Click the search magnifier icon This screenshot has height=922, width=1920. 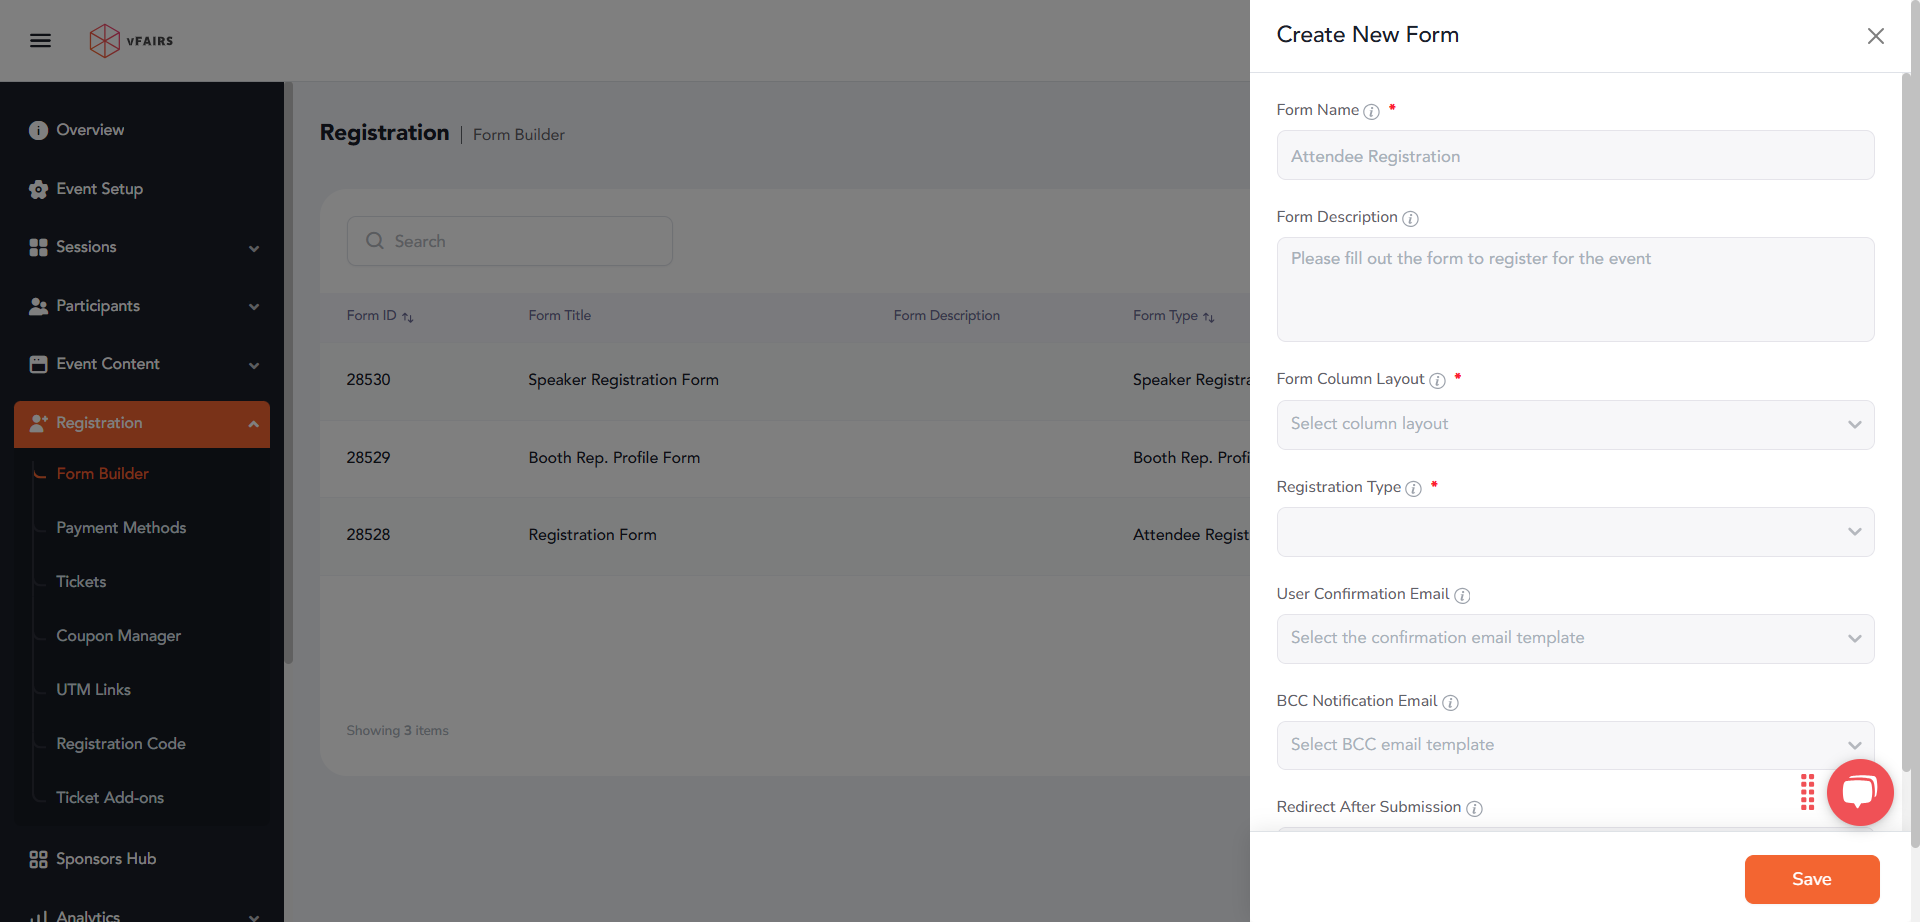pos(375,240)
